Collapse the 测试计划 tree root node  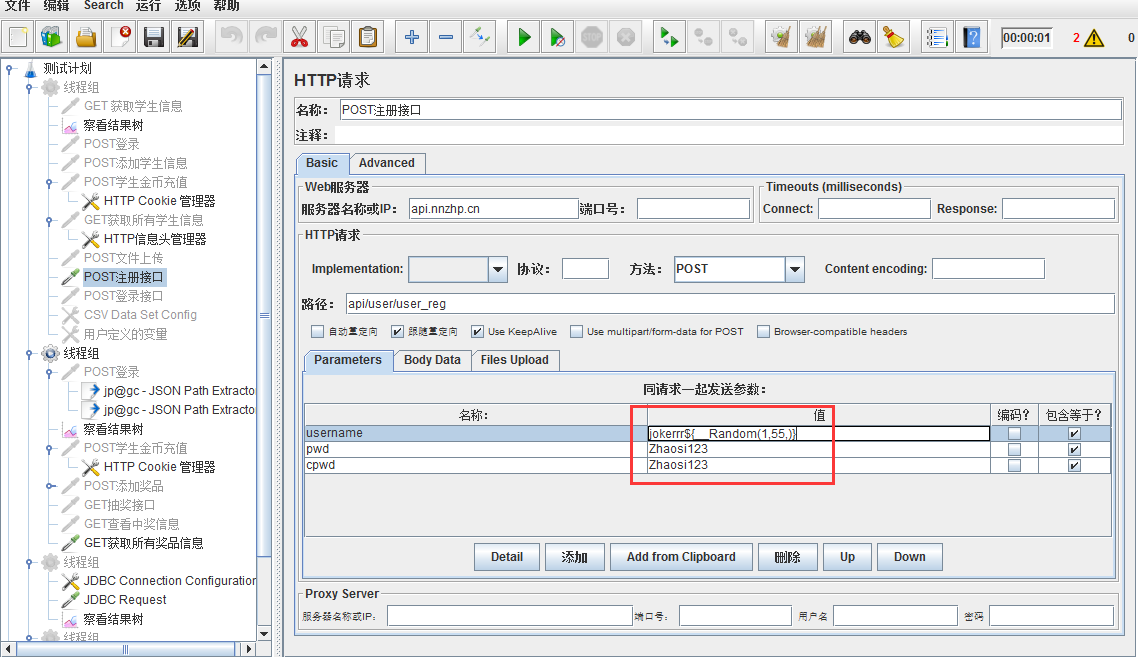tap(11, 69)
